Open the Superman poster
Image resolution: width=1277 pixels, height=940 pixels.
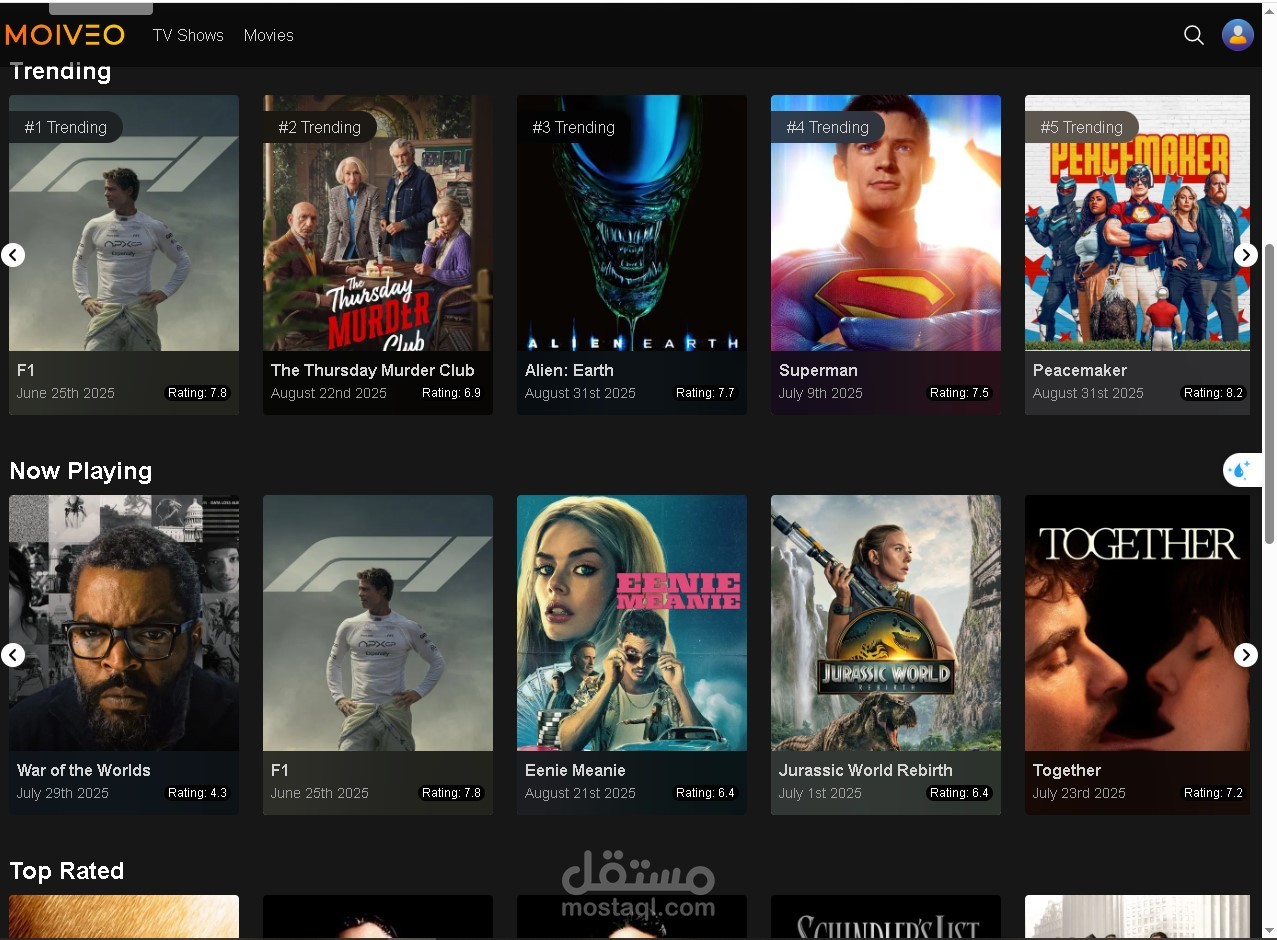[886, 223]
